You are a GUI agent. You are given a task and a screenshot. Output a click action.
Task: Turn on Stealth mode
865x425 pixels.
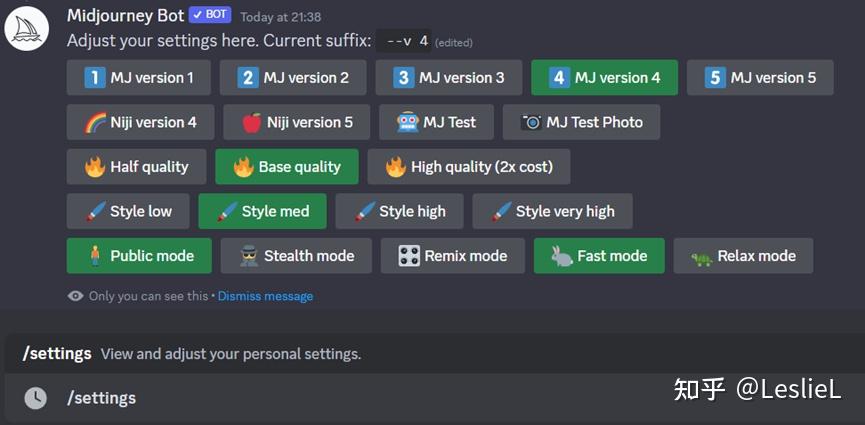[296, 256]
